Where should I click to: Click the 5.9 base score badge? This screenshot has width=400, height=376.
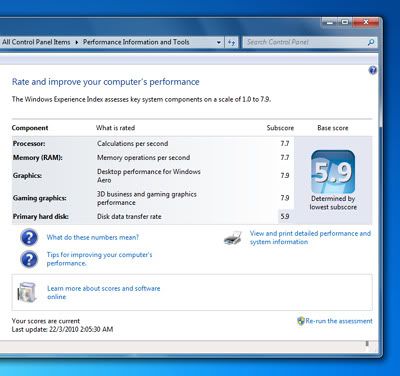click(333, 172)
